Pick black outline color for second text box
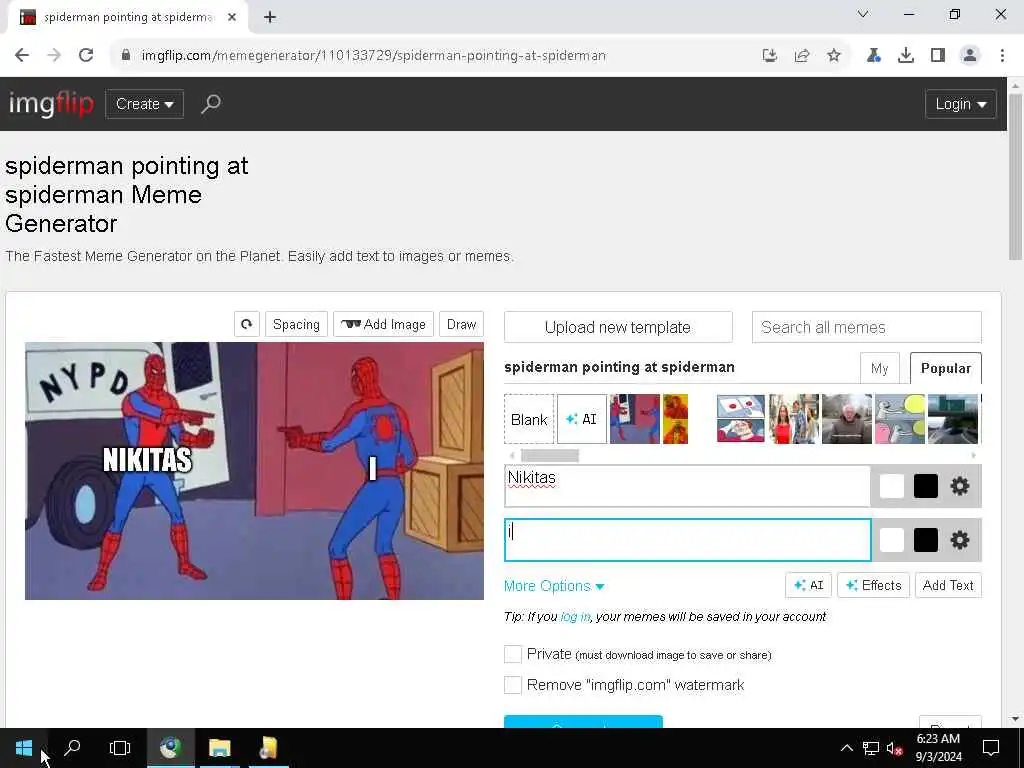 coord(925,540)
